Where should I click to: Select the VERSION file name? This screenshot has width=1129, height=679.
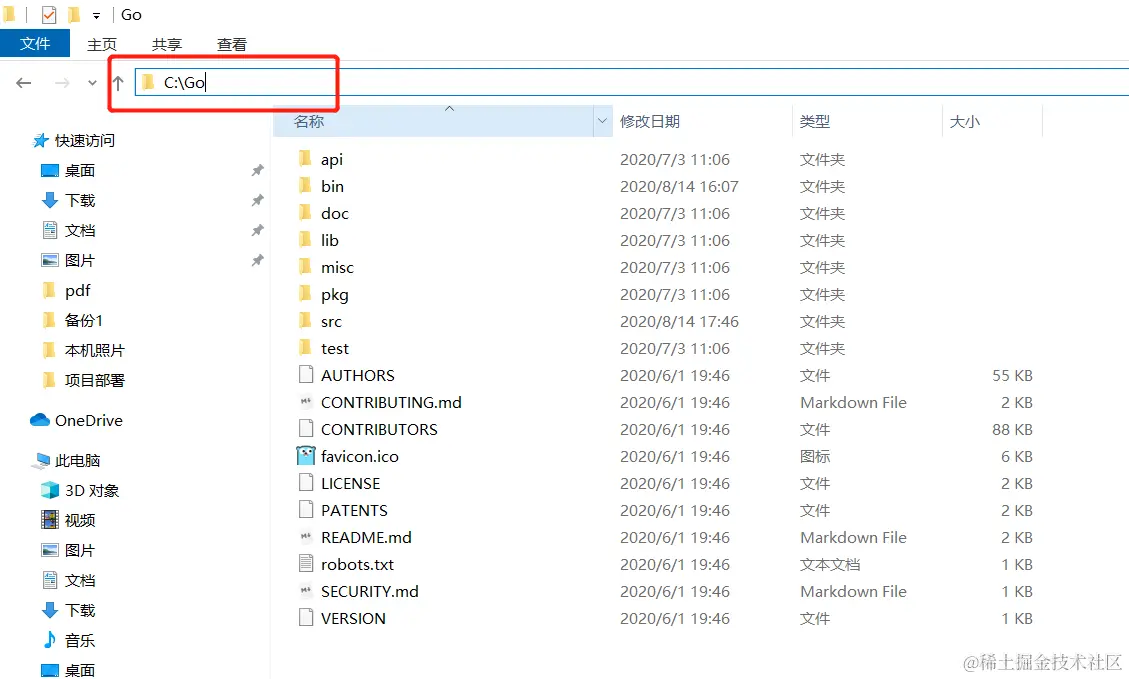point(353,619)
